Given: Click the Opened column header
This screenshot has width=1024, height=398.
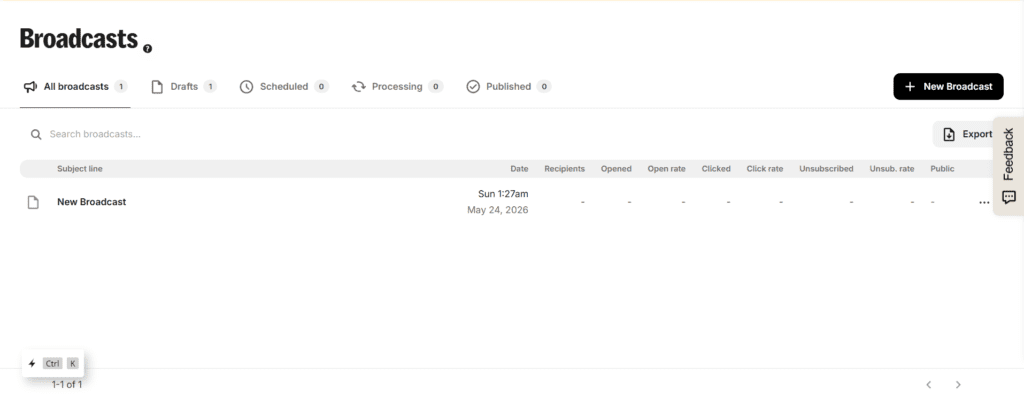Looking at the screenshot, I should tap(616, 169).
